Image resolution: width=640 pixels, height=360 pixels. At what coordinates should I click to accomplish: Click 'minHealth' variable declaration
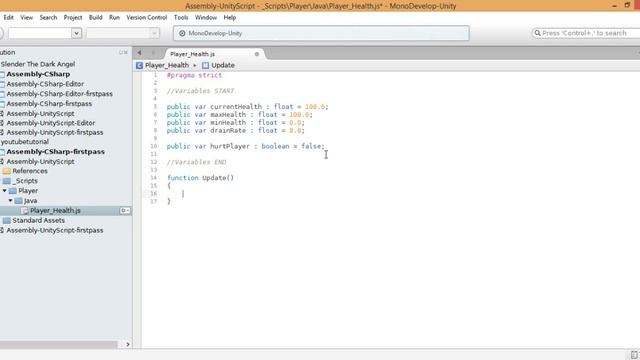[236, 122]
